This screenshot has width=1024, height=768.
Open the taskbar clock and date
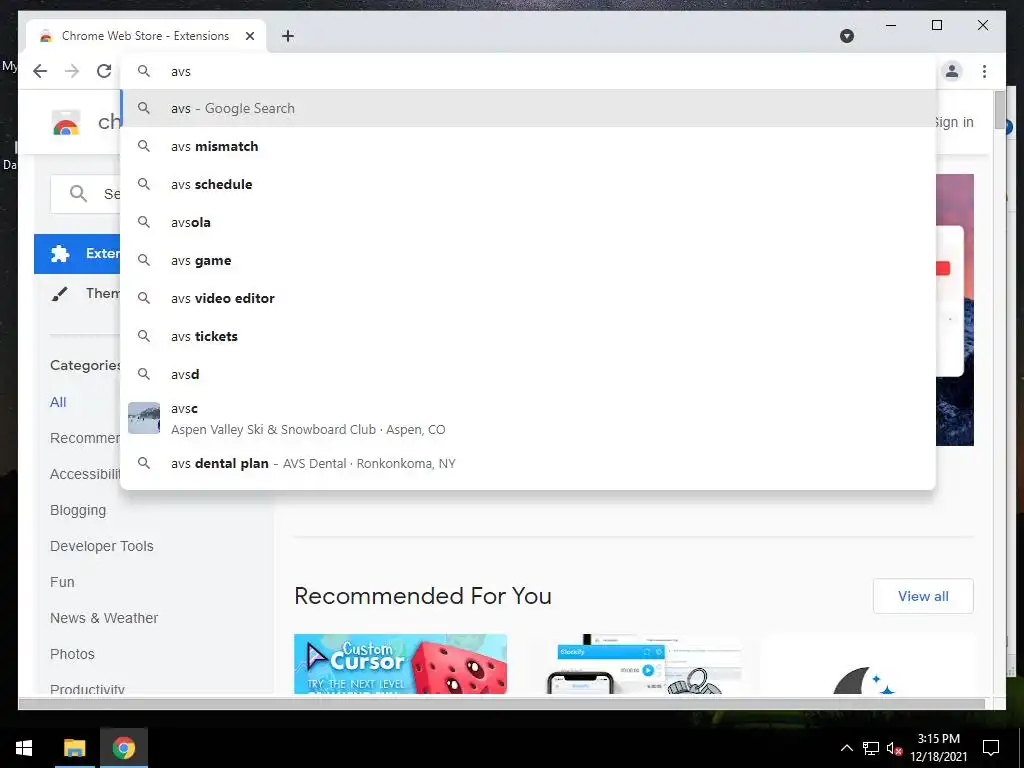pyautogui.click(x=938, y=748)
